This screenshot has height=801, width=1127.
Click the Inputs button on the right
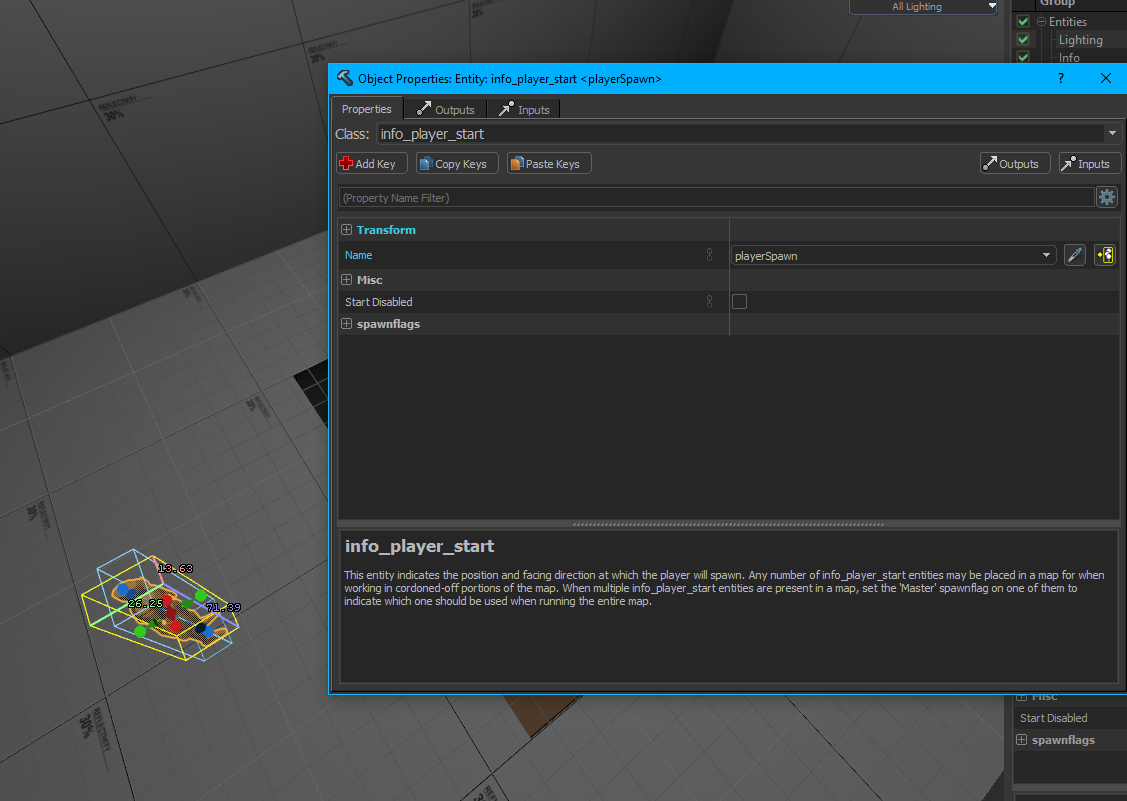pyautogui.click(x=1089, y=163)
